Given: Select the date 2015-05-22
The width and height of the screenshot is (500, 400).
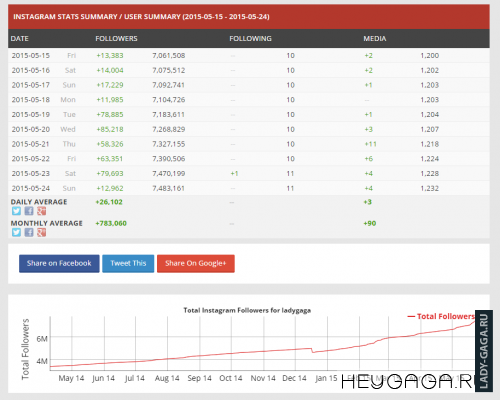Looking at the screenshot, I should click(x=31, y=159).
